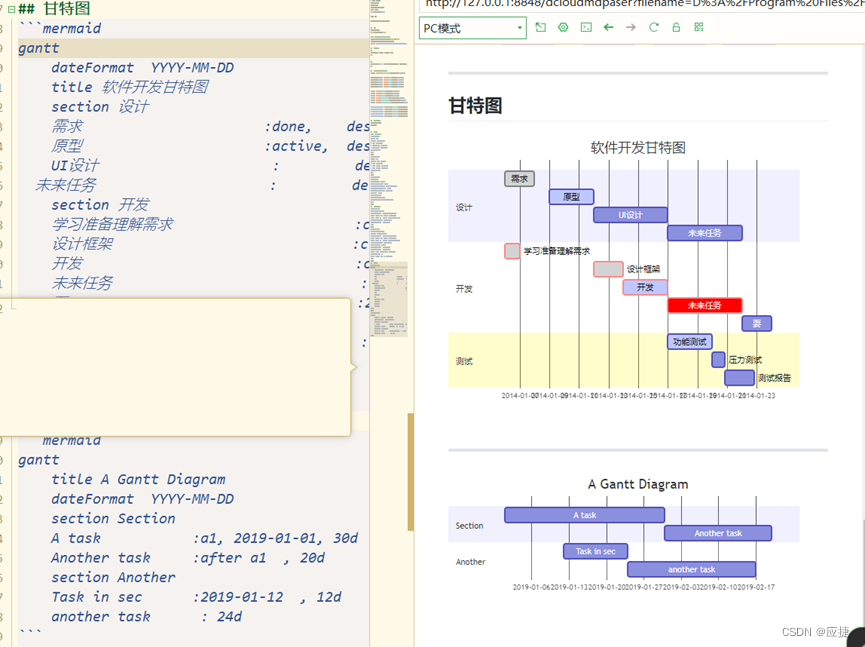This screenshot has width=865, height=647.
Task: Click the "Another task :after a1, 20d" line
Action: click(188, 558)
